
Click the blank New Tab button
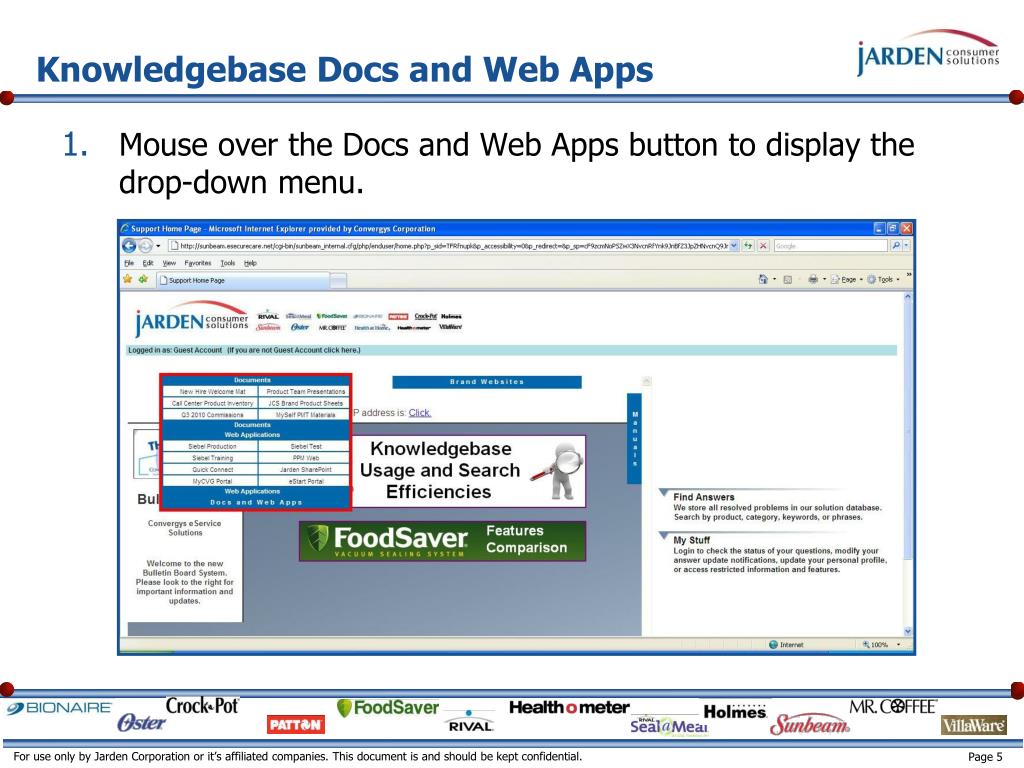pos(338,281)
